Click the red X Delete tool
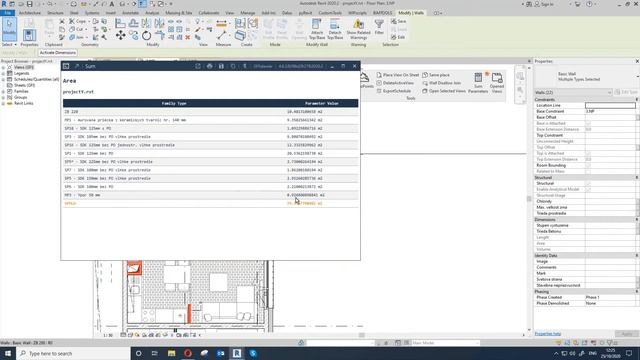This screenshot has width=640, height=360. click(188, 38)
